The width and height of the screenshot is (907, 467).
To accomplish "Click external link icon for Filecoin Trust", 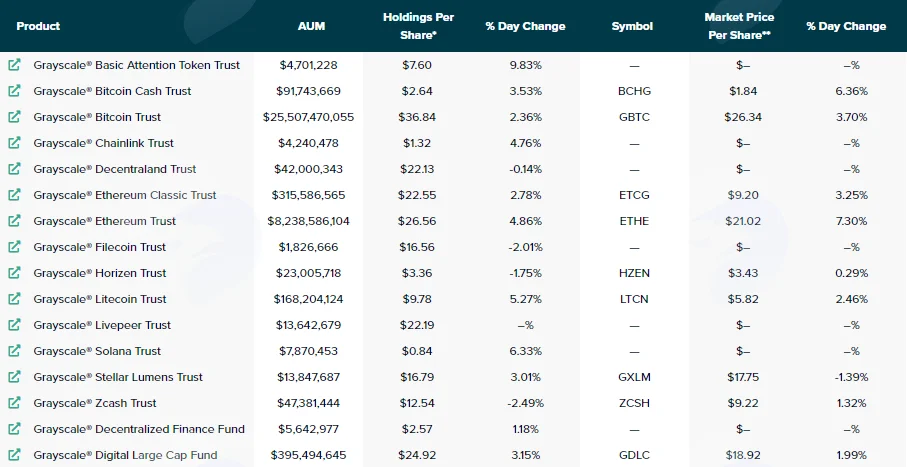I will point(14,247).
